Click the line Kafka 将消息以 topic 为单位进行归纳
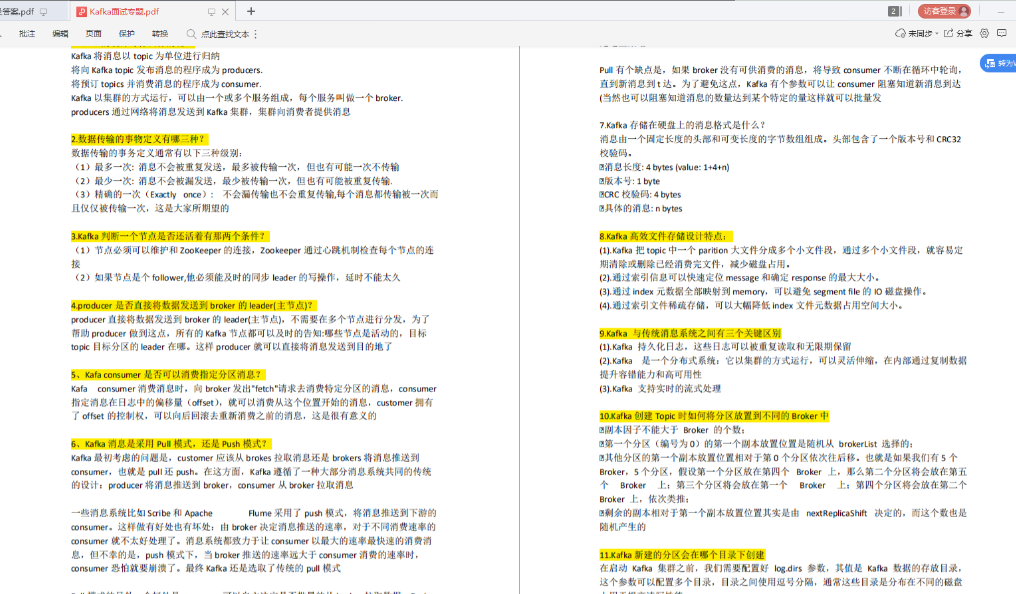The height and width of the screenshot is (594, 1016). pyautogui.click(x=146, y=56)
